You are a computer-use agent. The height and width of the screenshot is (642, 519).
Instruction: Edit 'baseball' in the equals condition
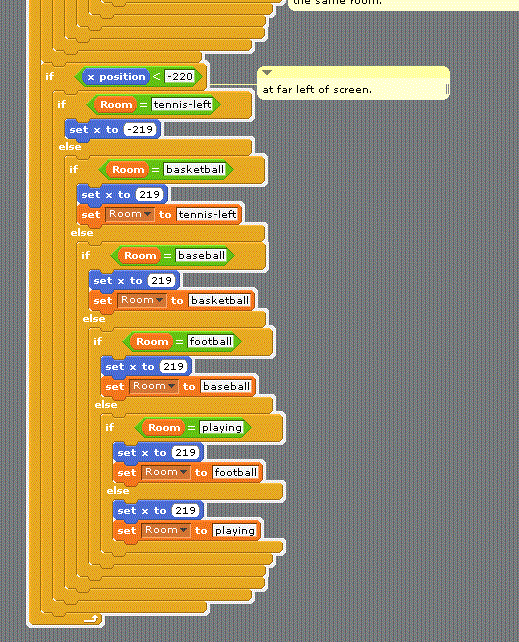201,255
